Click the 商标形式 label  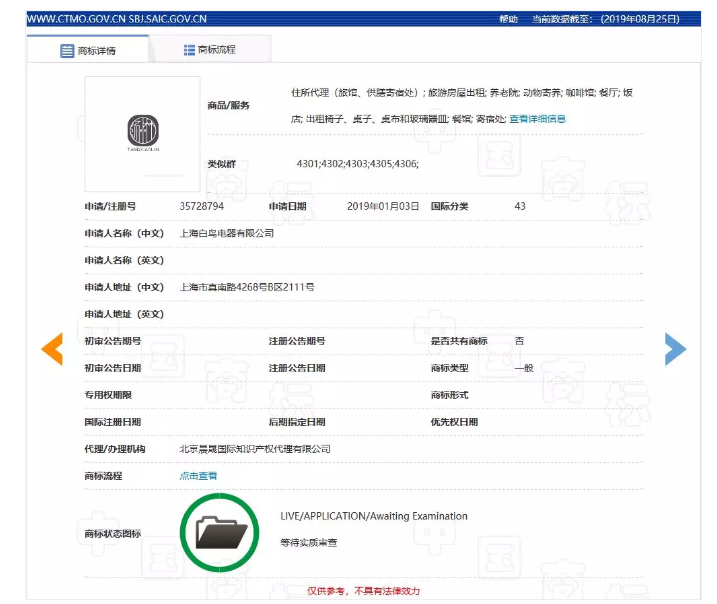click(x=449, y=395)
